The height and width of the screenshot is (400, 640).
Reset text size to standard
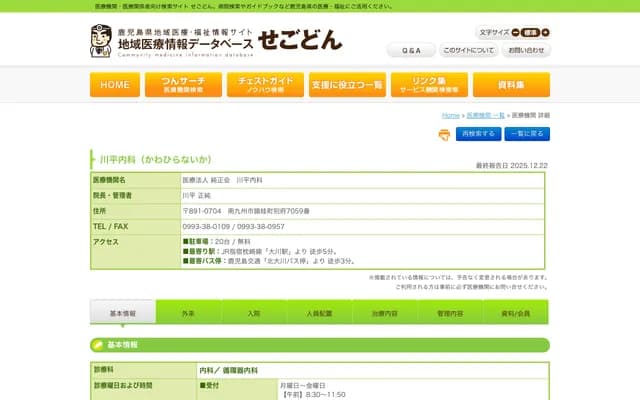[529, 32]
